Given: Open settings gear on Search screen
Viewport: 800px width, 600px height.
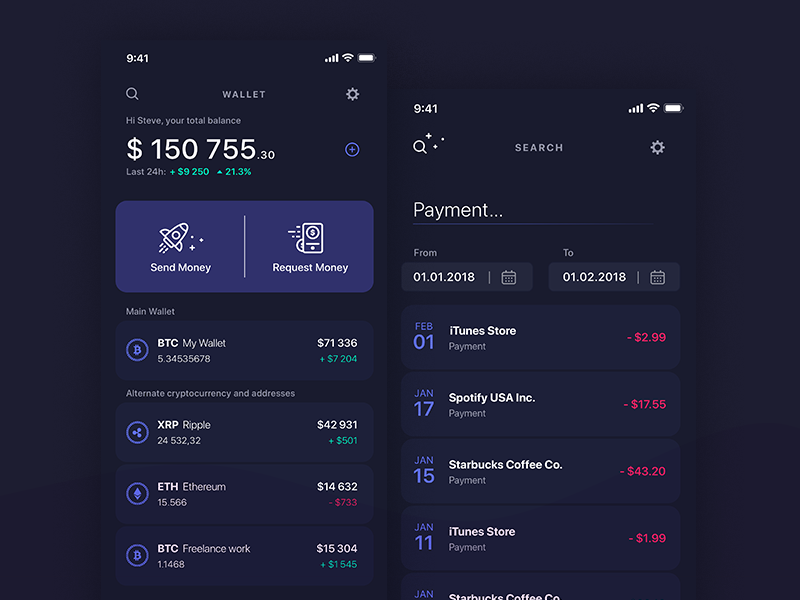Looking at the screenshot, I should pyautogui.click(x=657, y=147).
